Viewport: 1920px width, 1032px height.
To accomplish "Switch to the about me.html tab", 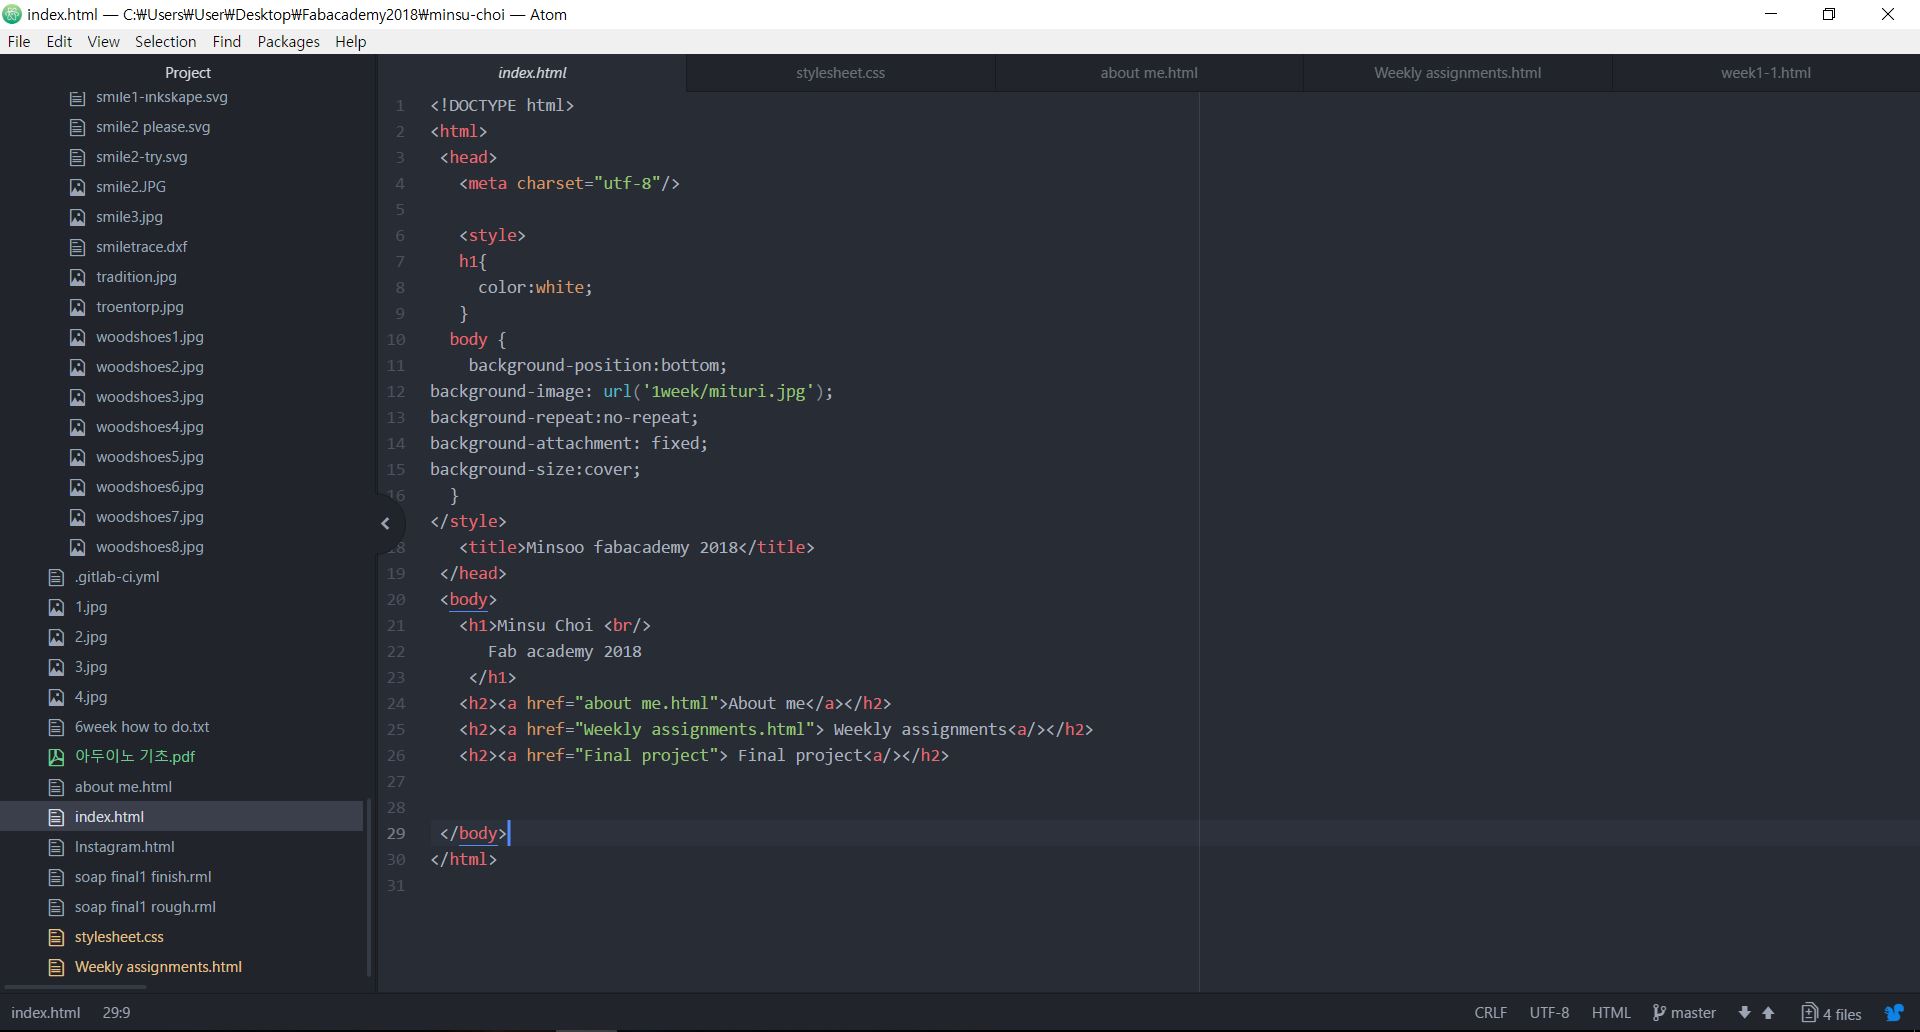I will click(x=1149, y=73).
